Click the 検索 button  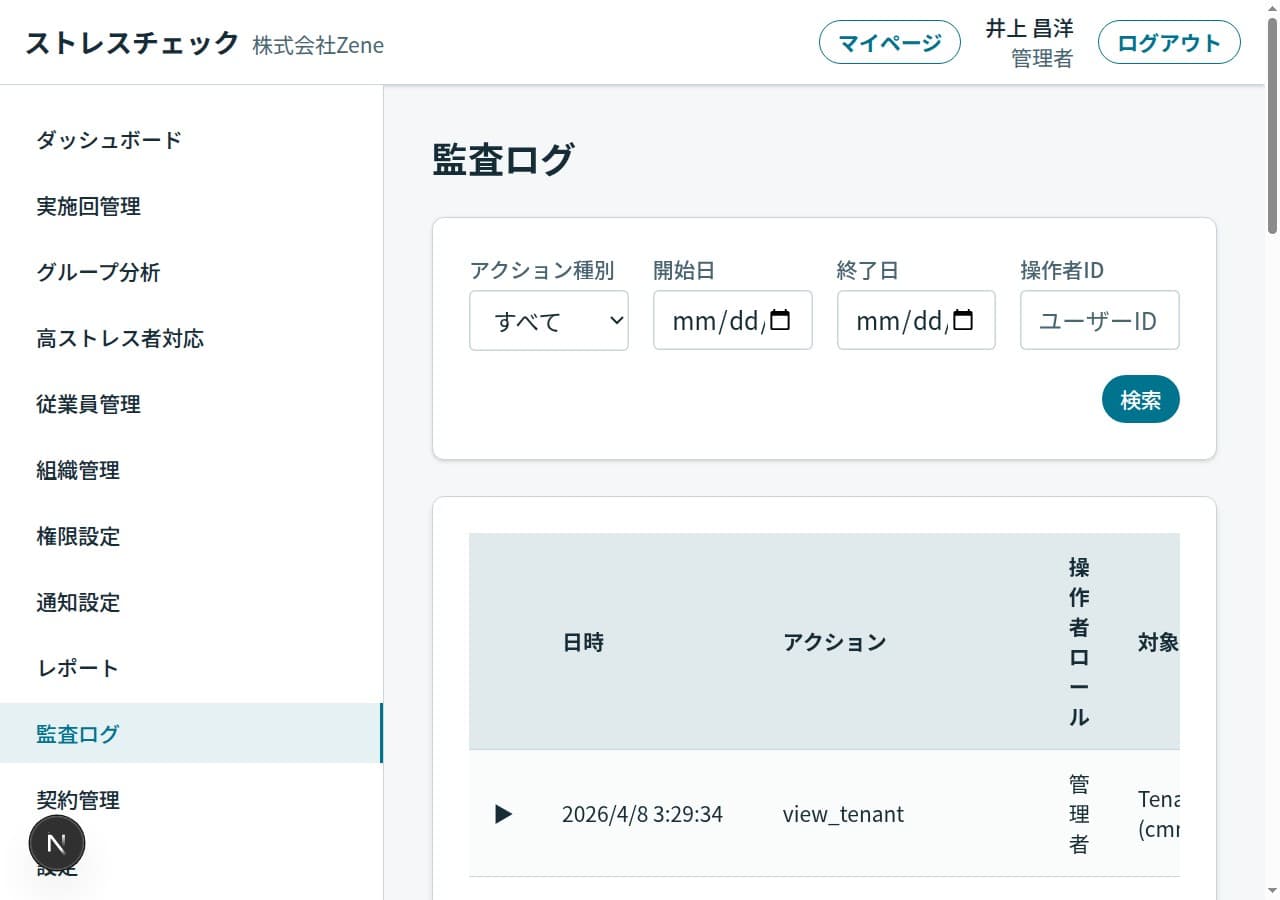(1140, 399)
